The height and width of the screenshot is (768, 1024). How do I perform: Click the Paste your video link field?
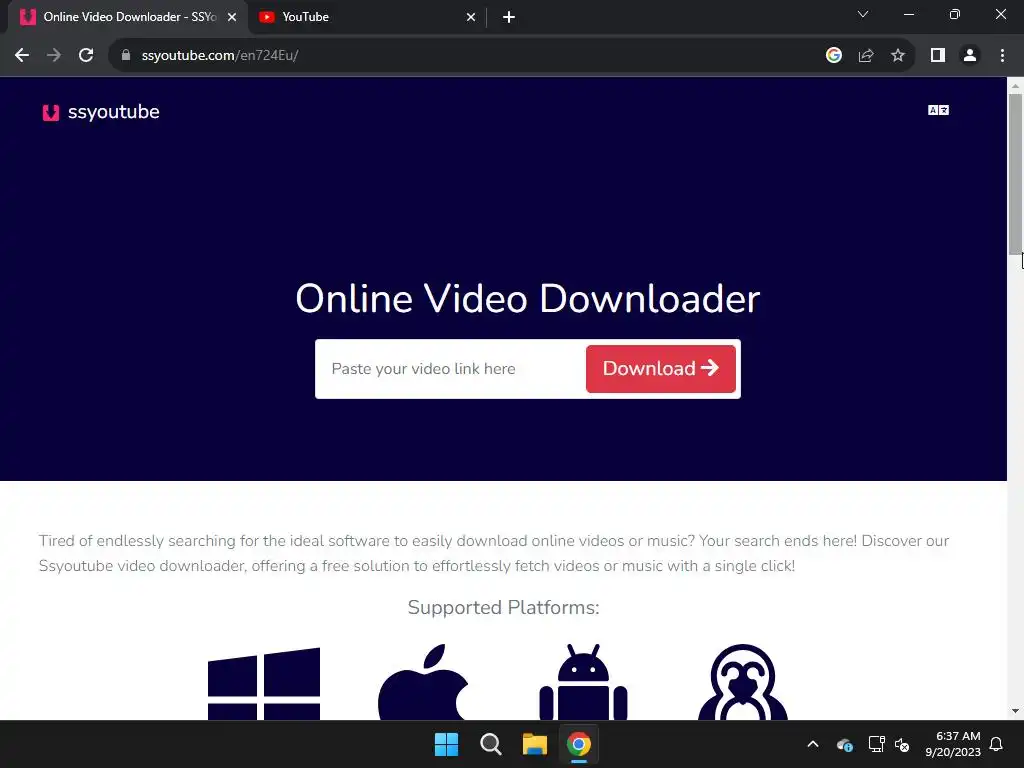tap(451, 369)
